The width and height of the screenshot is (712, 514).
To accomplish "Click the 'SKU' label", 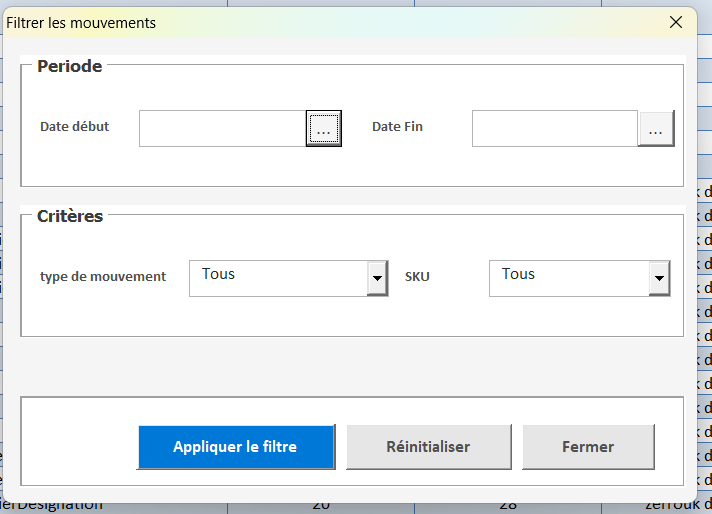I will pyautogui.click(x=417, y=276).
